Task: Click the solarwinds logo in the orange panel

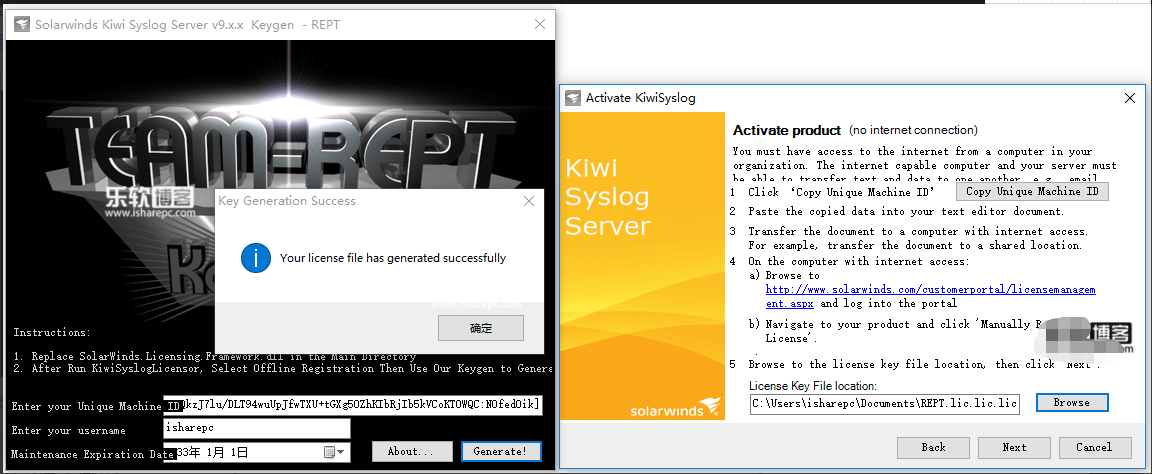Action: 675,408
